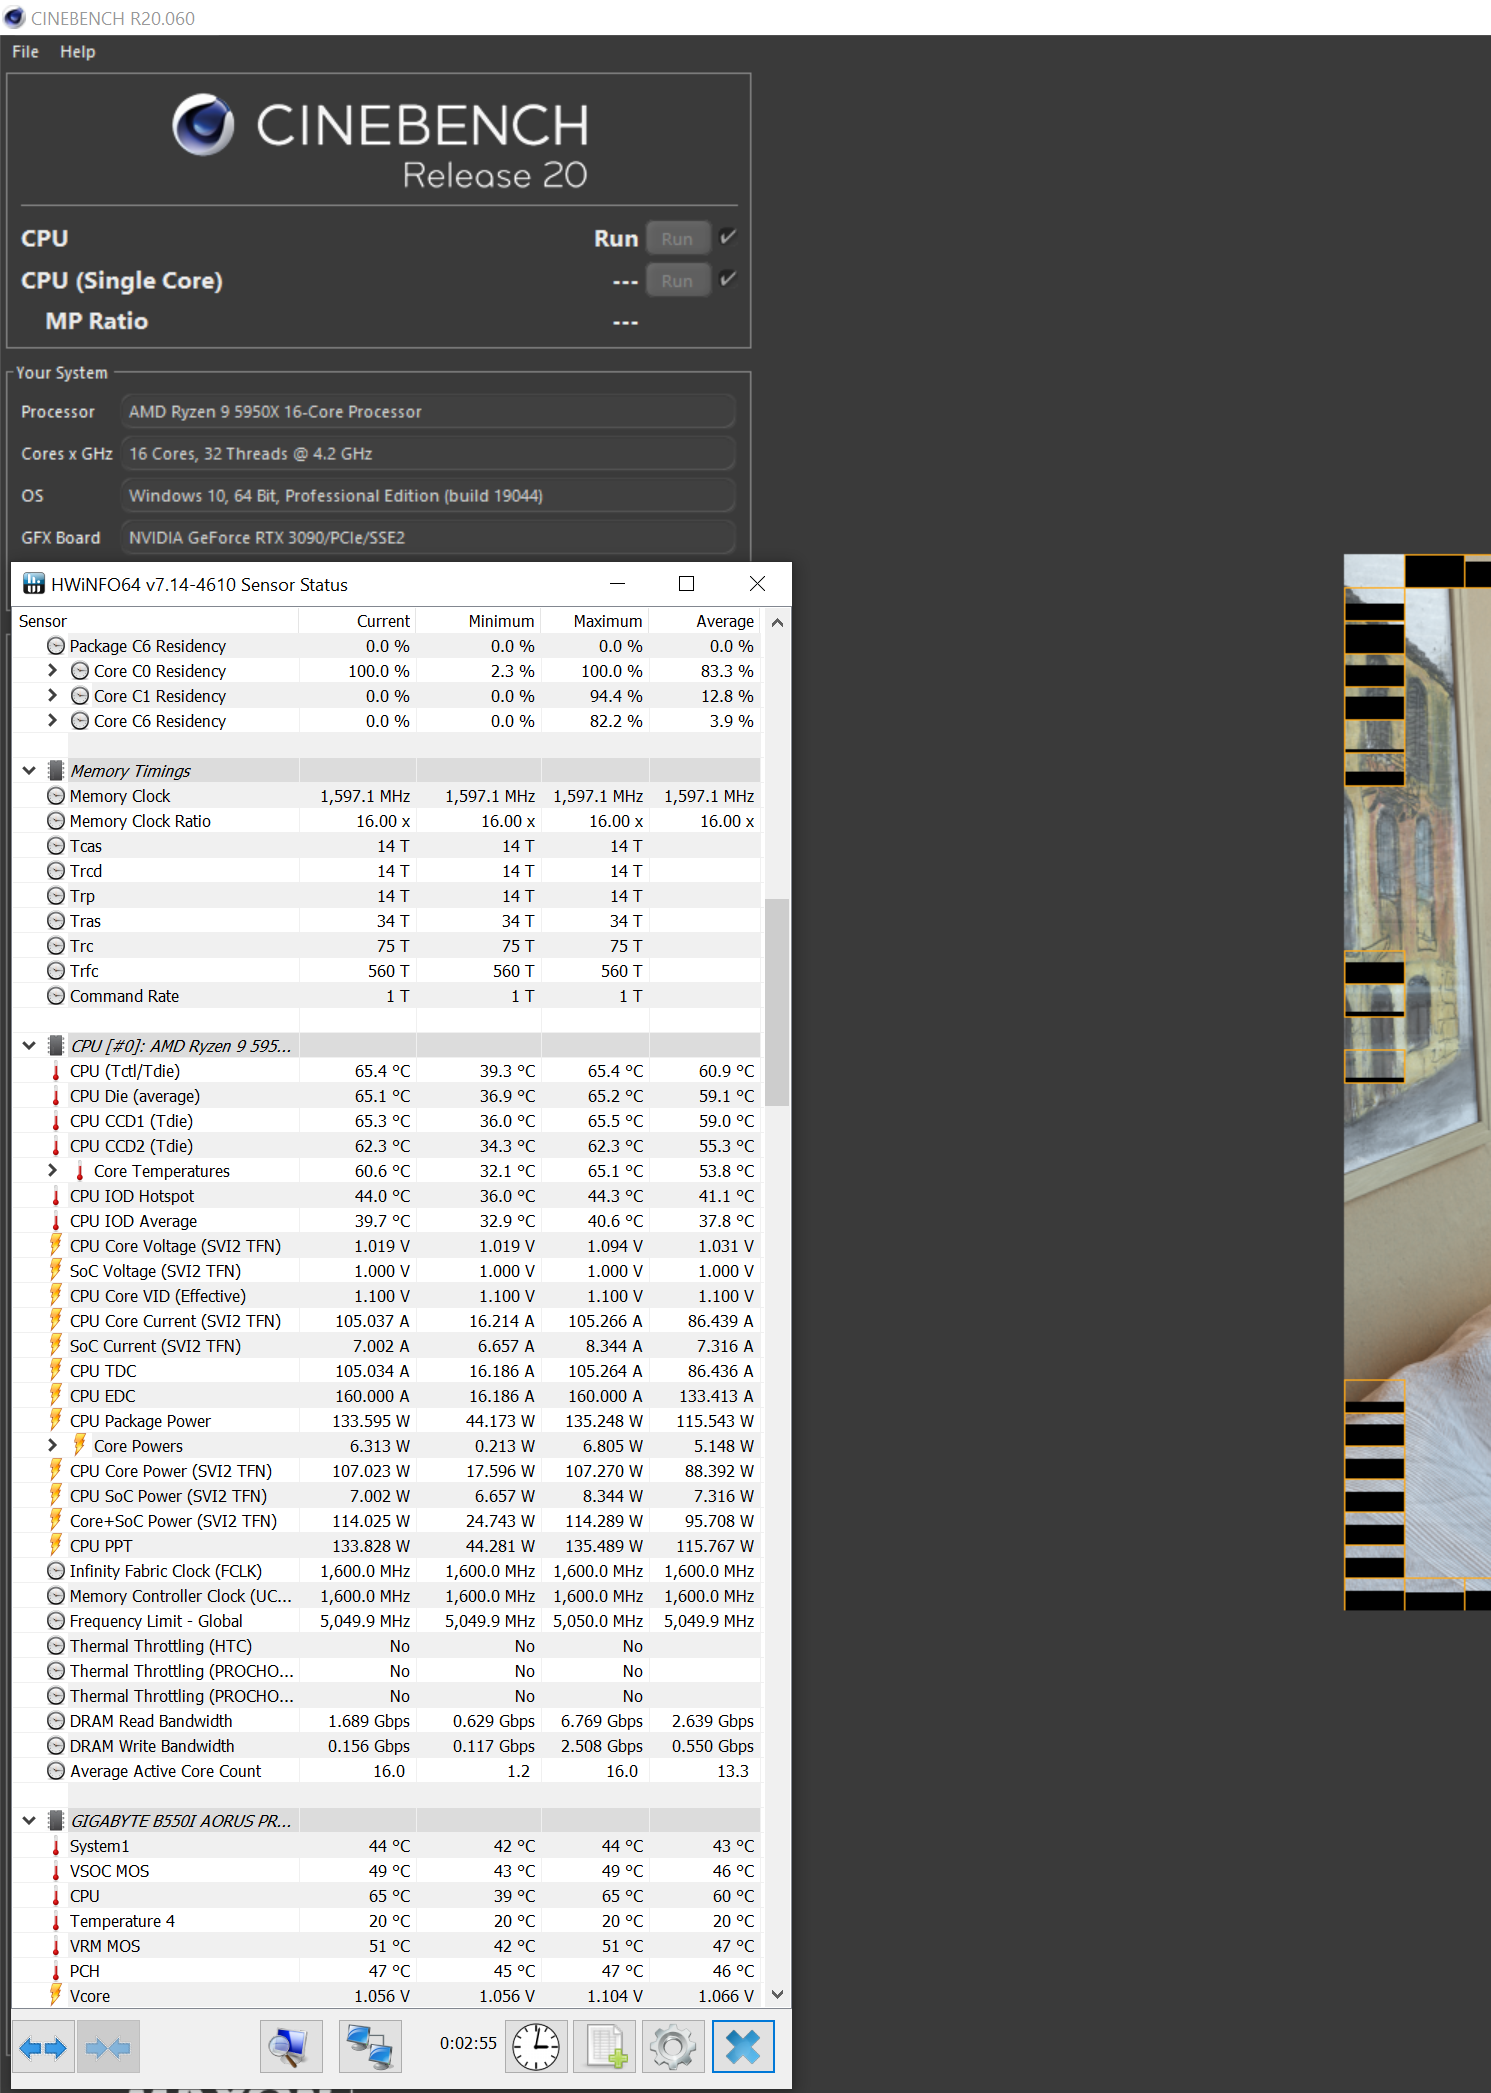Click Run button for CPU (Single Core)

[x=678, y=281]
